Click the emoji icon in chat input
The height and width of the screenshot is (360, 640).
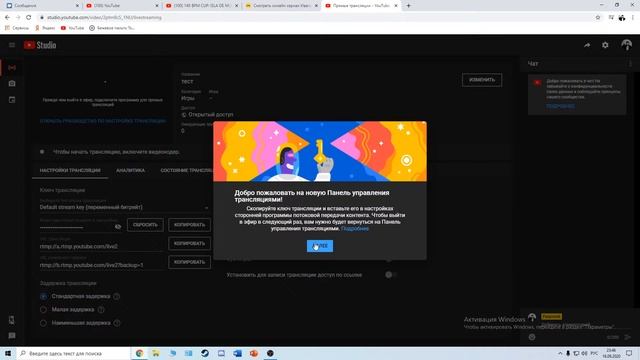coord(532,337)
